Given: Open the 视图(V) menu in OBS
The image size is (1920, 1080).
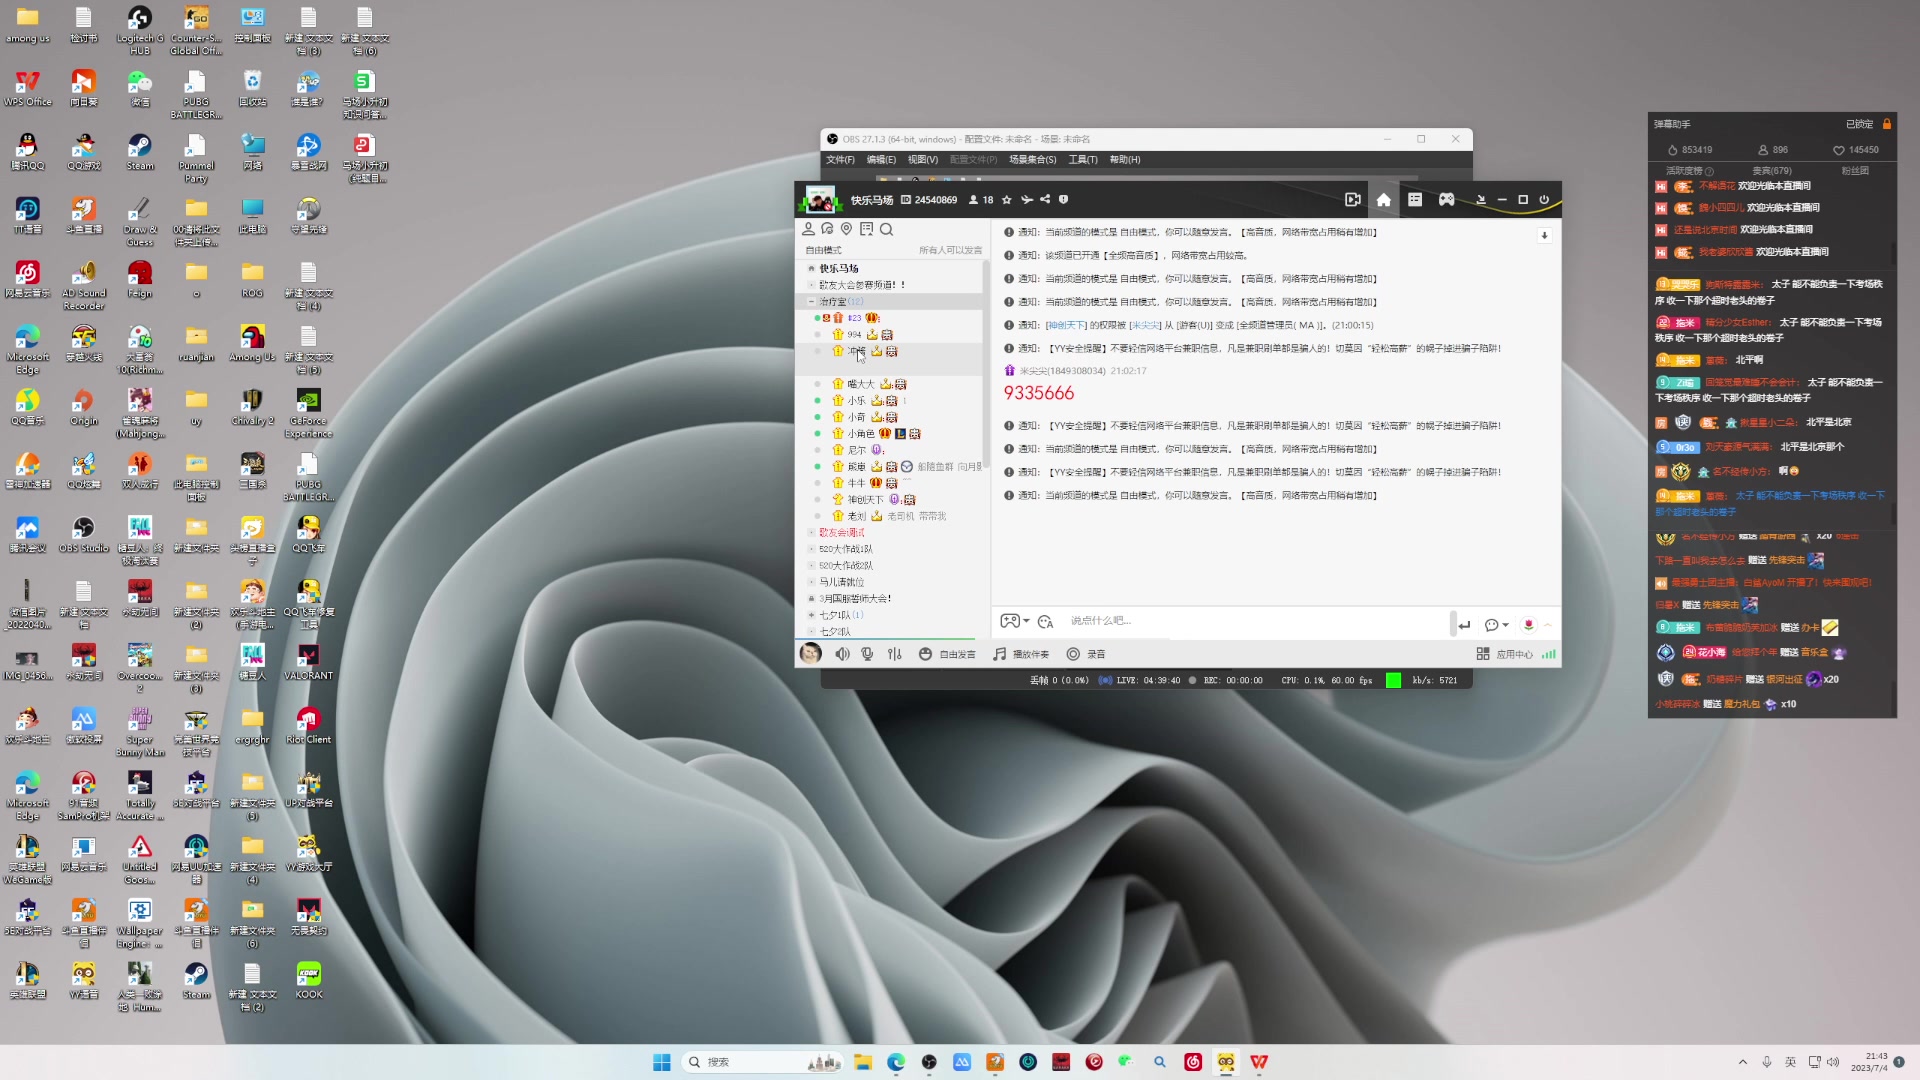Looking at the screenshot, I should 923,160.
